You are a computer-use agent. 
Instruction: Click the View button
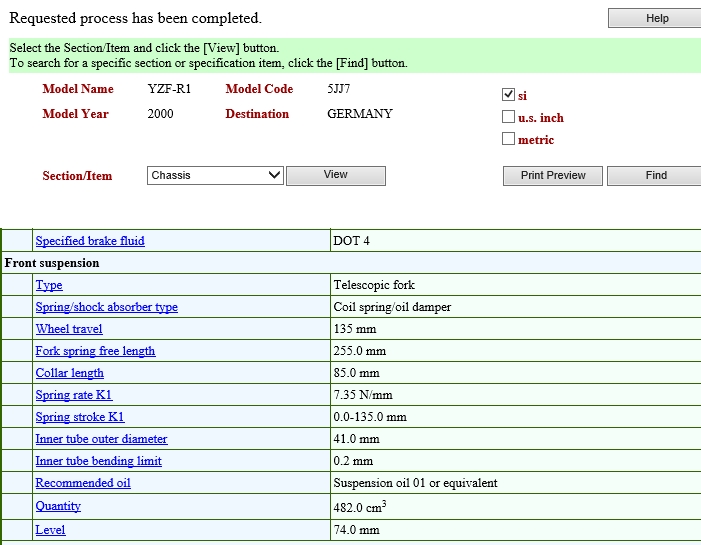(x=335, y=175)
